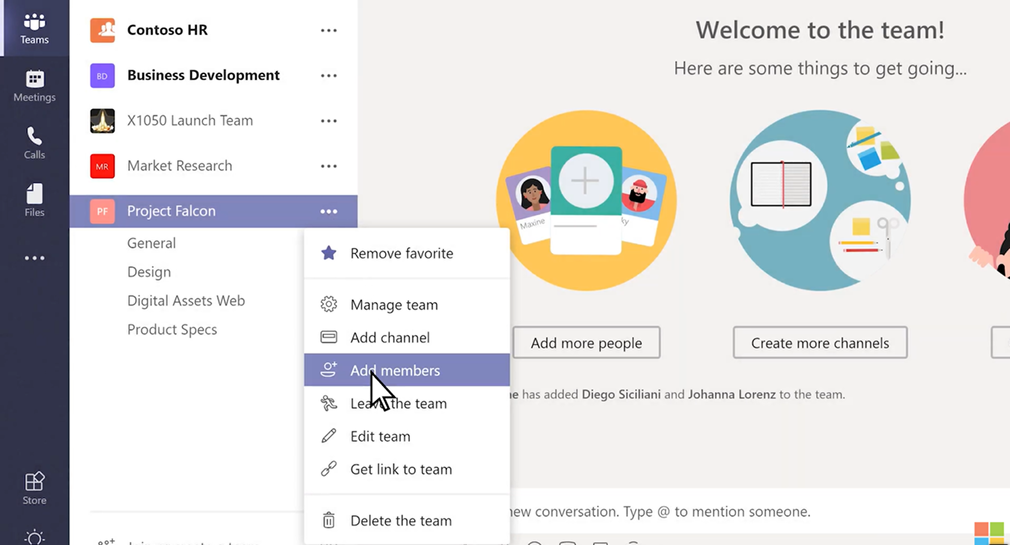The image size is (1010, 545).
Task: Click the name Johanna Lorenz
Action: pos(732,394)
